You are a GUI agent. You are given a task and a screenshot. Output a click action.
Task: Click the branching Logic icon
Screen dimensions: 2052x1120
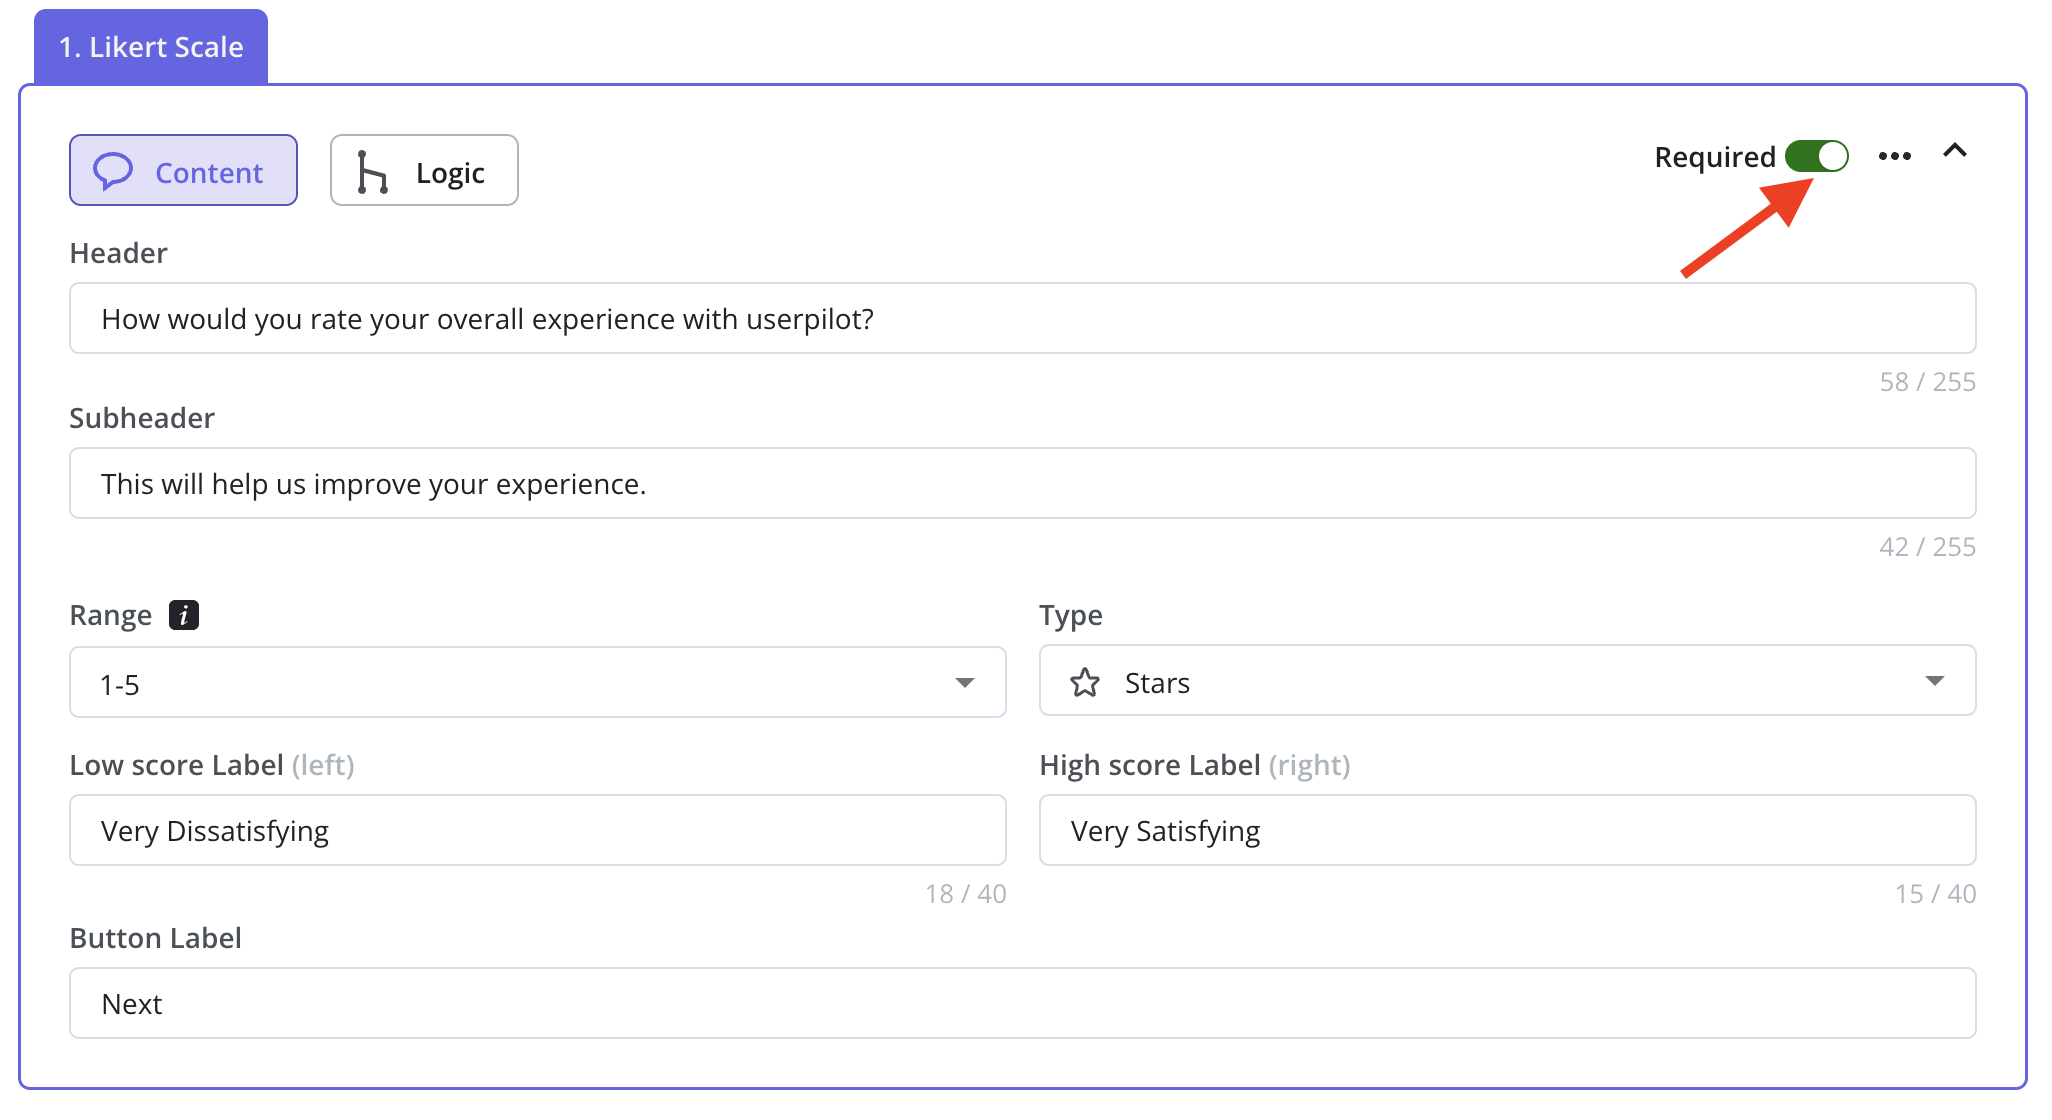(x=372, y=172)
